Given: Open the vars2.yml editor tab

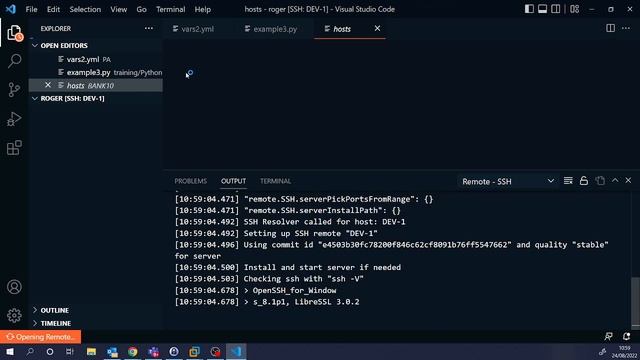Looking at the screenshot, I should click(x=198, y=29).
